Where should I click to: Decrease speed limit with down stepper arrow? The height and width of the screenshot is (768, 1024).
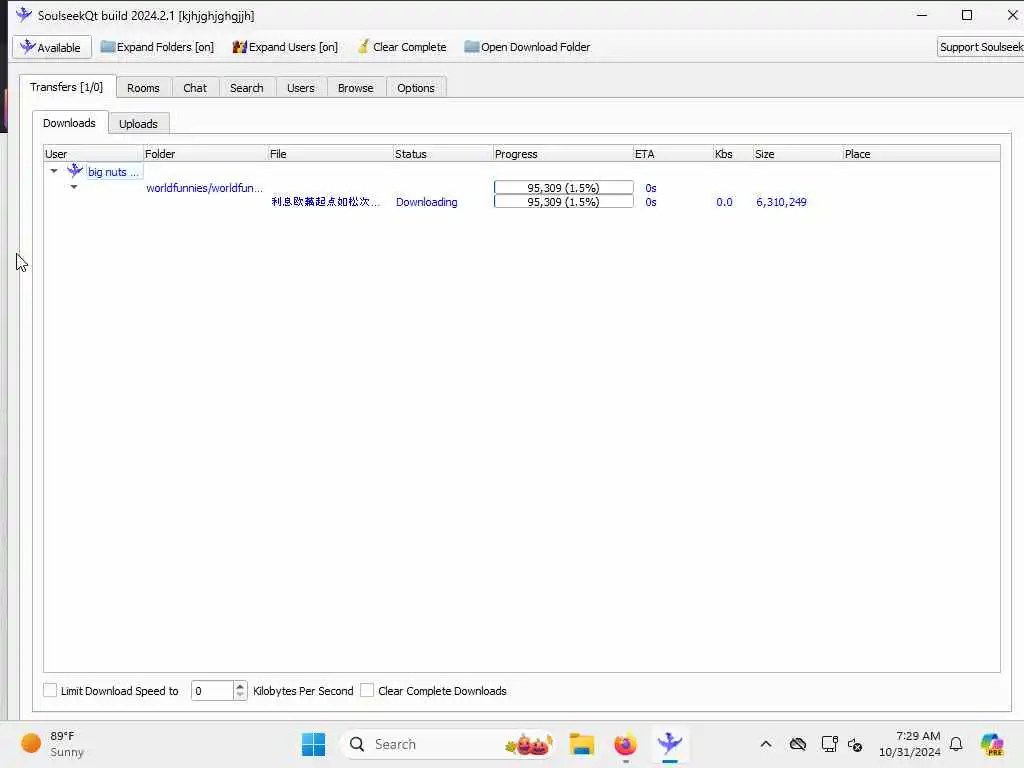click(x=240, y=696)
